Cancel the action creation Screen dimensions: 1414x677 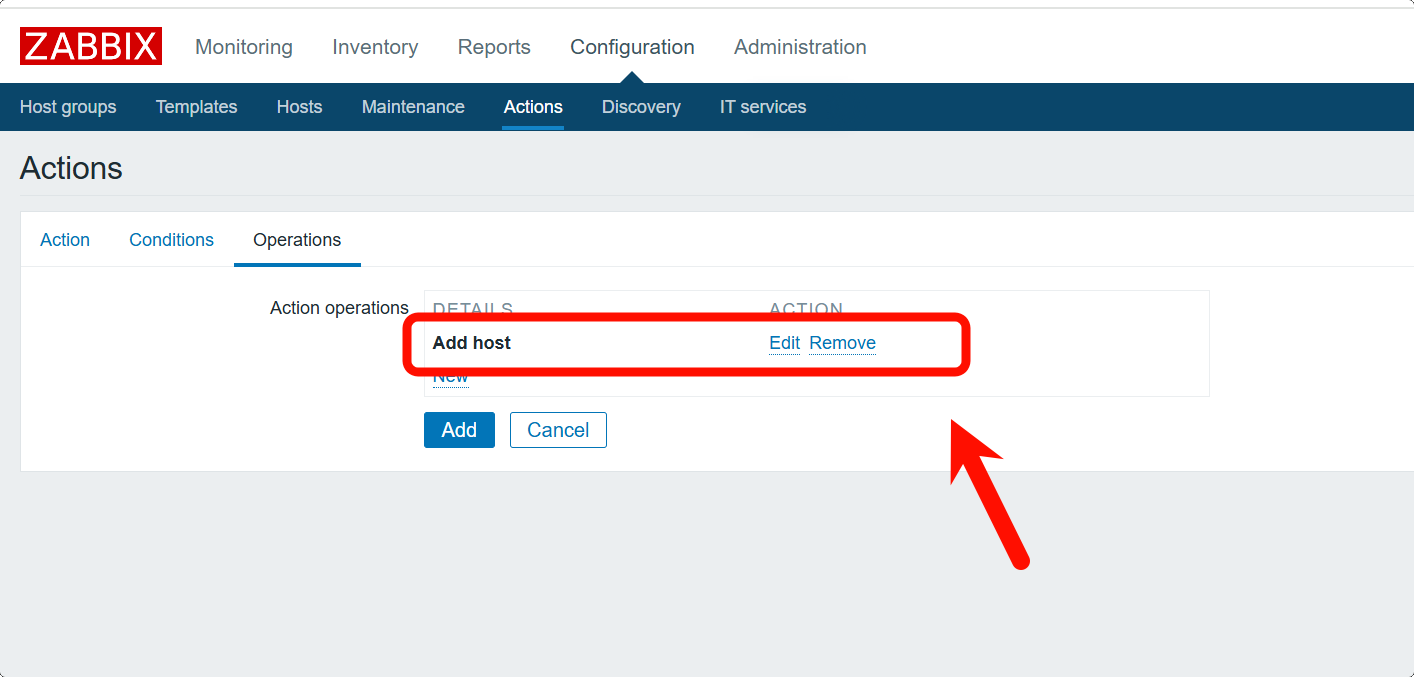[558, 430]
